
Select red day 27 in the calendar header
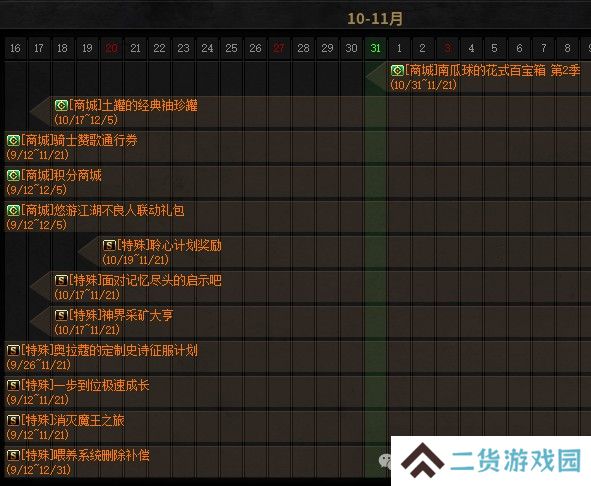pyautogui.click(x=279, y=48)
